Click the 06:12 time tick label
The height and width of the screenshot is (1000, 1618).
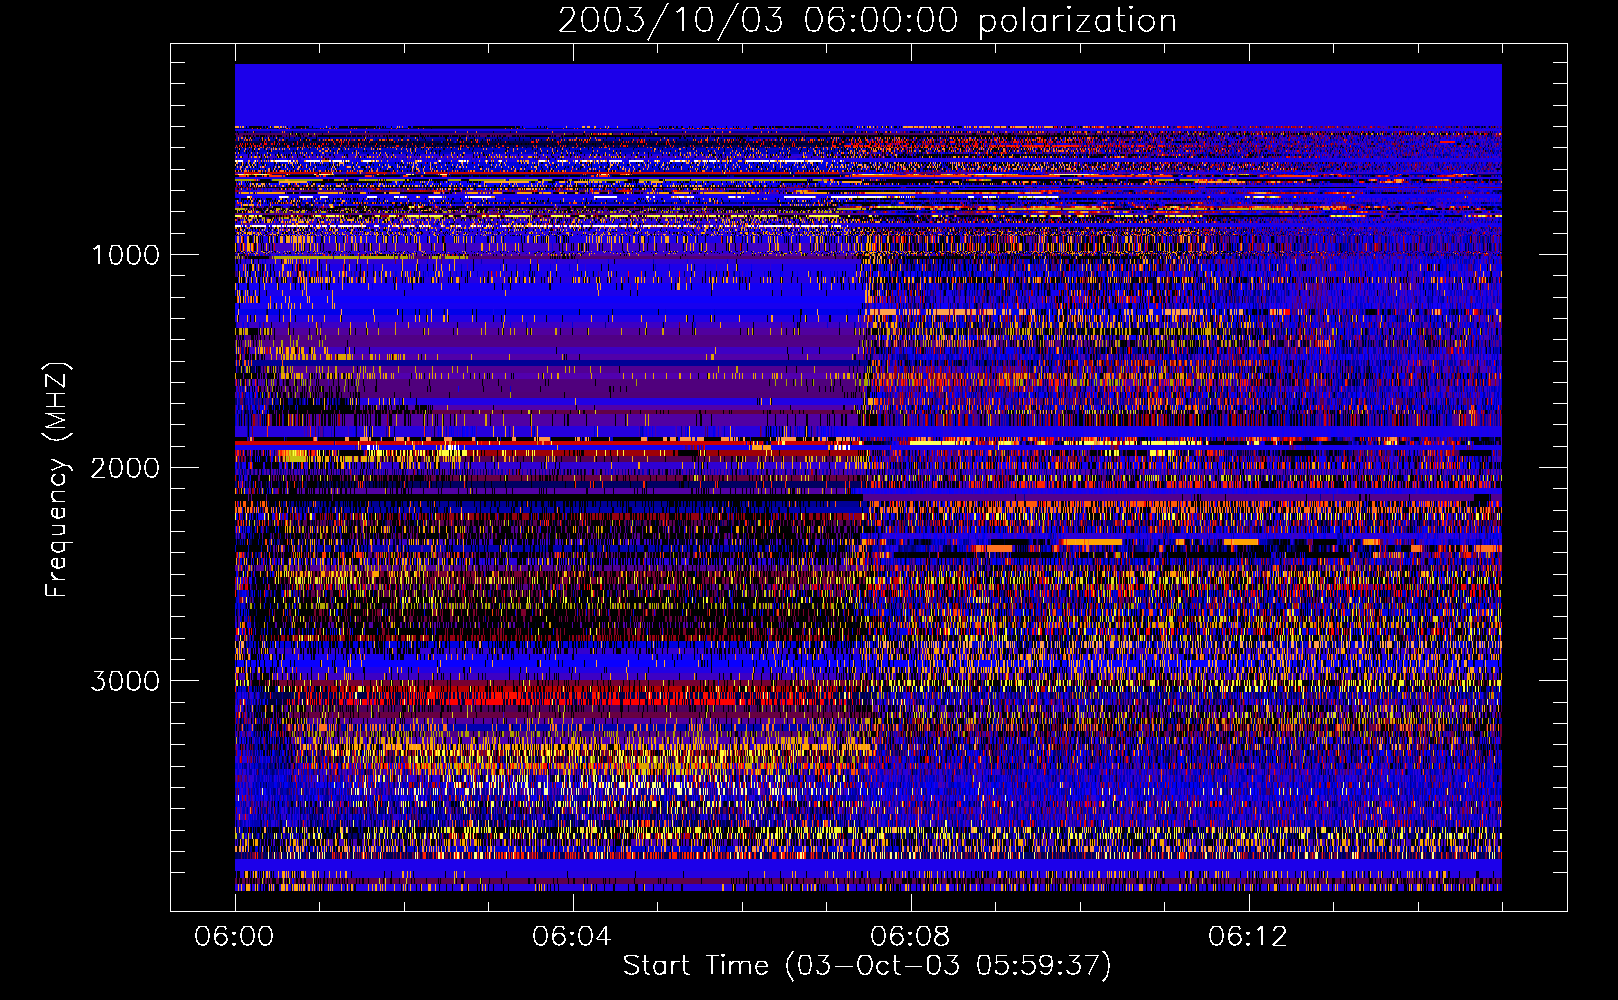[1248, 937]
